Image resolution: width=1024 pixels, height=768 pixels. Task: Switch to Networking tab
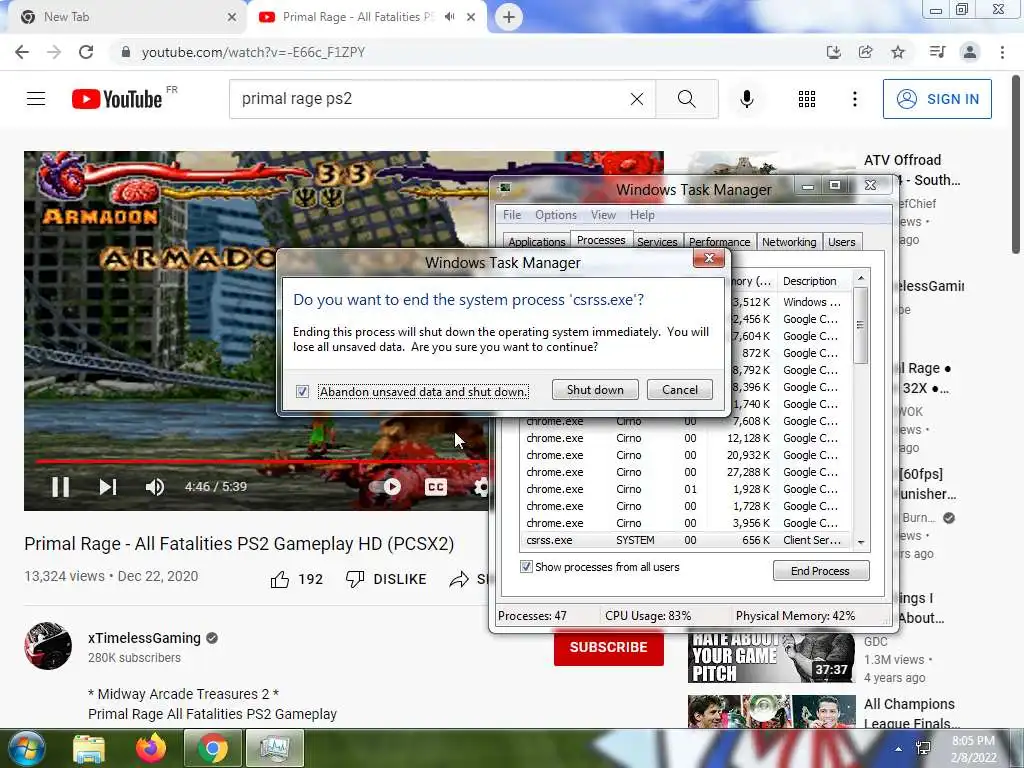[789, 242]
